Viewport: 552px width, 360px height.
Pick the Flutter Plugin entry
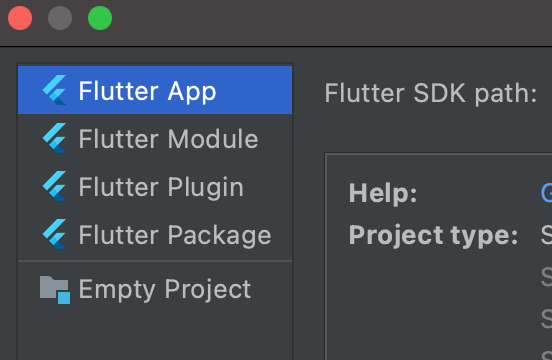155,186
